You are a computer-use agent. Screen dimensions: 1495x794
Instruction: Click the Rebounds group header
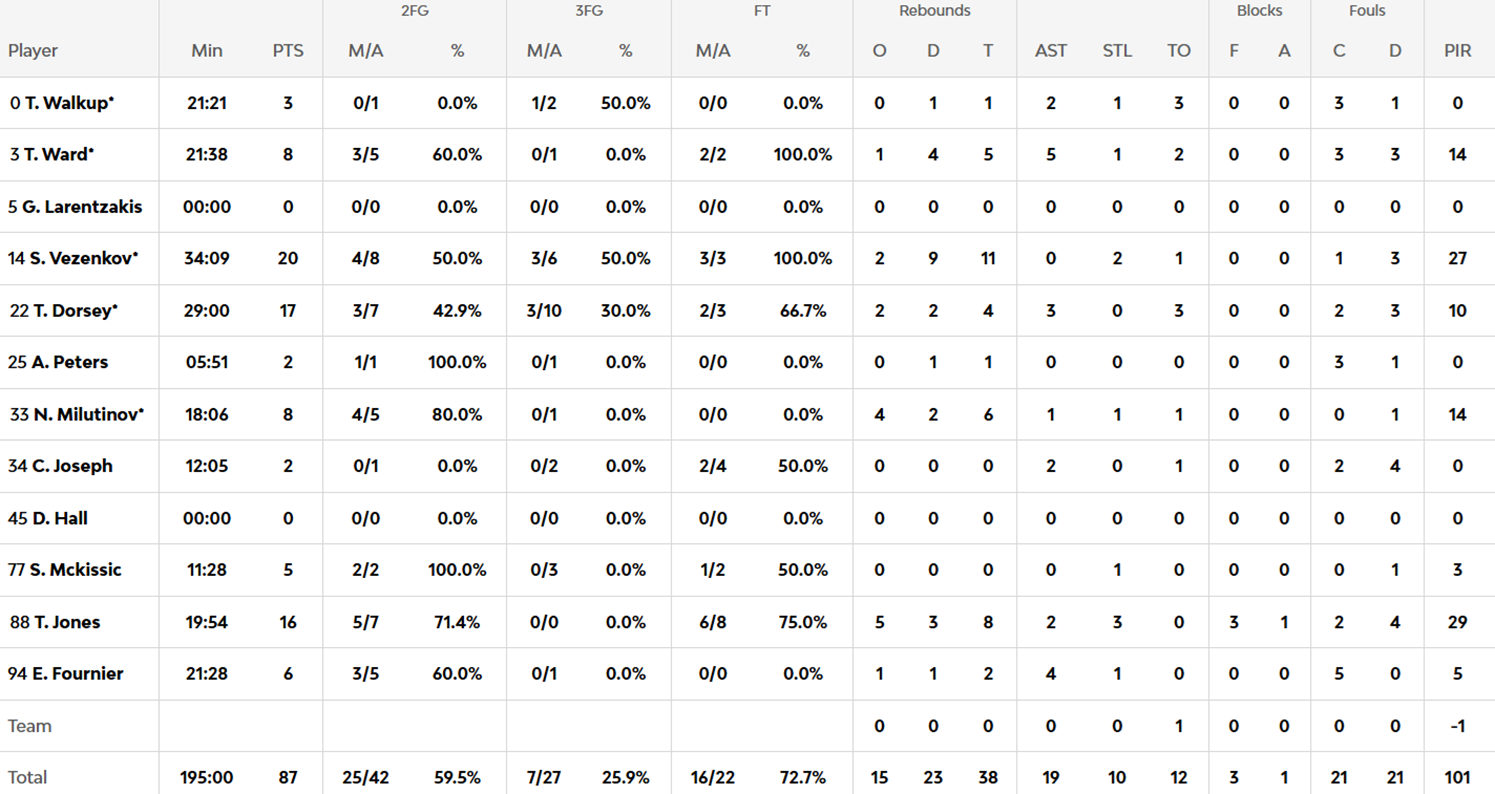pos(934,11)
